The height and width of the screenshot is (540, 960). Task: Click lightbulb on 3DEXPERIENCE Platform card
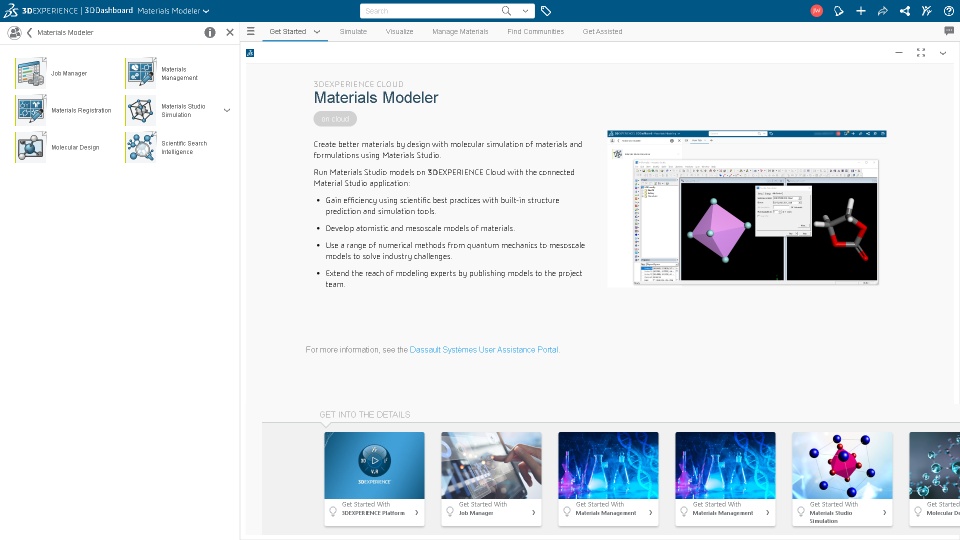pyautogui.click(x=333, y=511)
